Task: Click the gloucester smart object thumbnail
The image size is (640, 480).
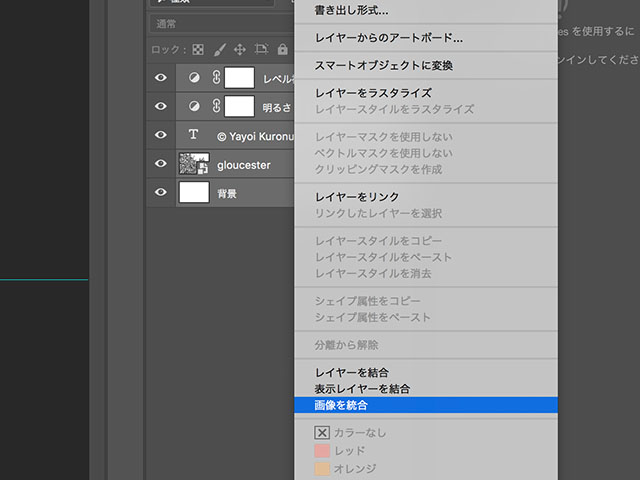Action: tap(194, 164)
